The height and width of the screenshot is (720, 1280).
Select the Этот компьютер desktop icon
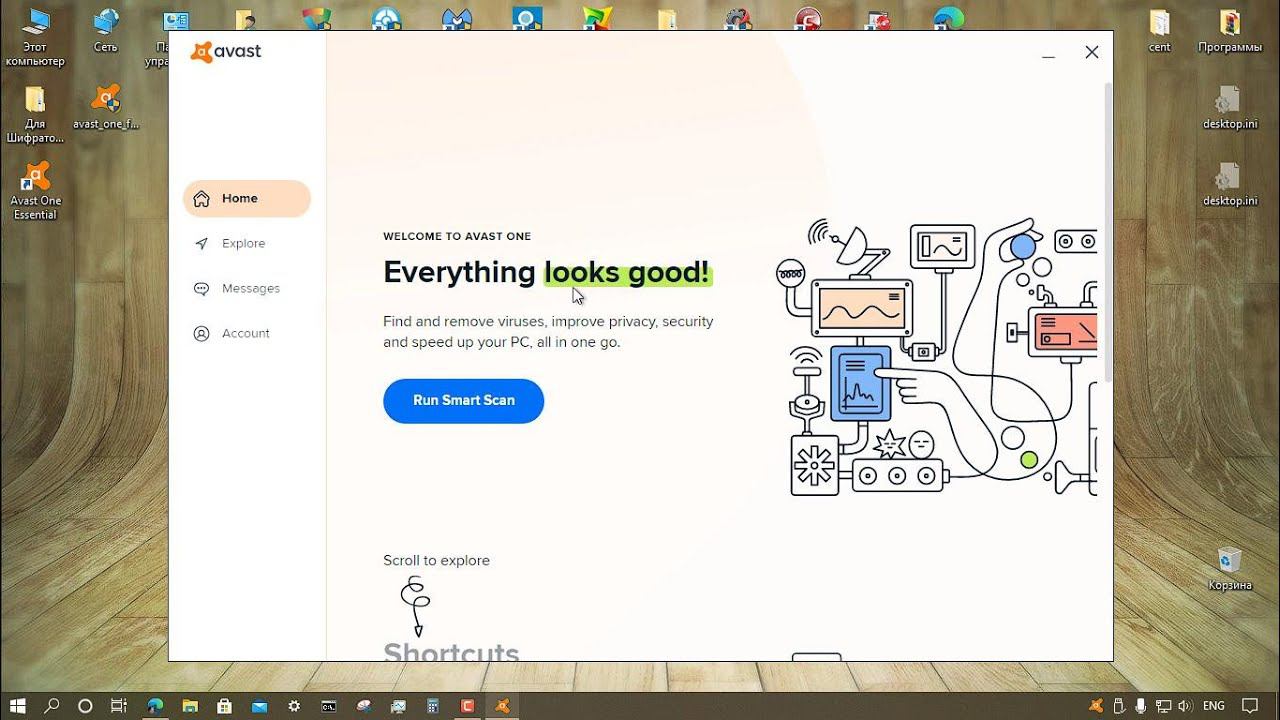click(35, 37)
